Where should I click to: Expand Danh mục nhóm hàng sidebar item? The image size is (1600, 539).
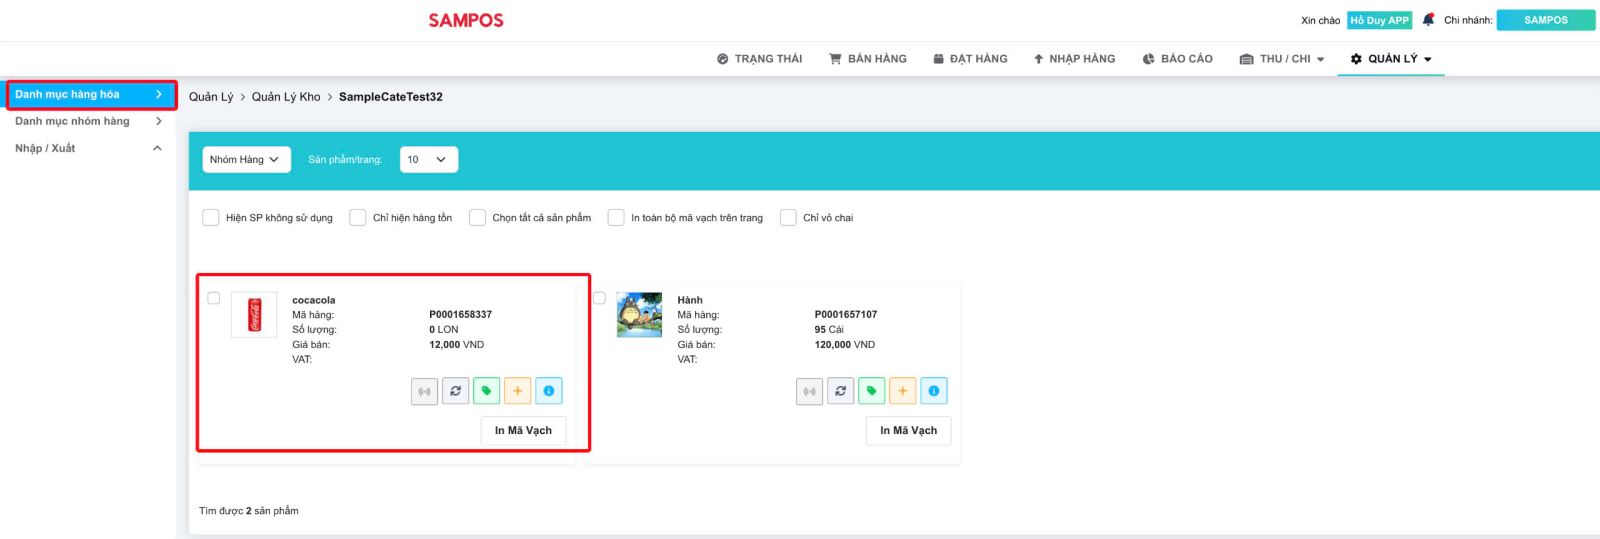click(88, 121)
